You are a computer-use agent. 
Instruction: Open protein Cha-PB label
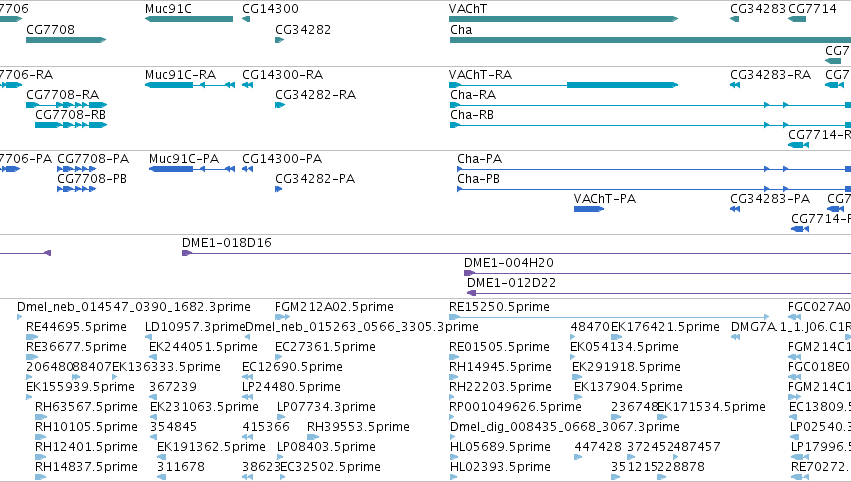(478, 179)
